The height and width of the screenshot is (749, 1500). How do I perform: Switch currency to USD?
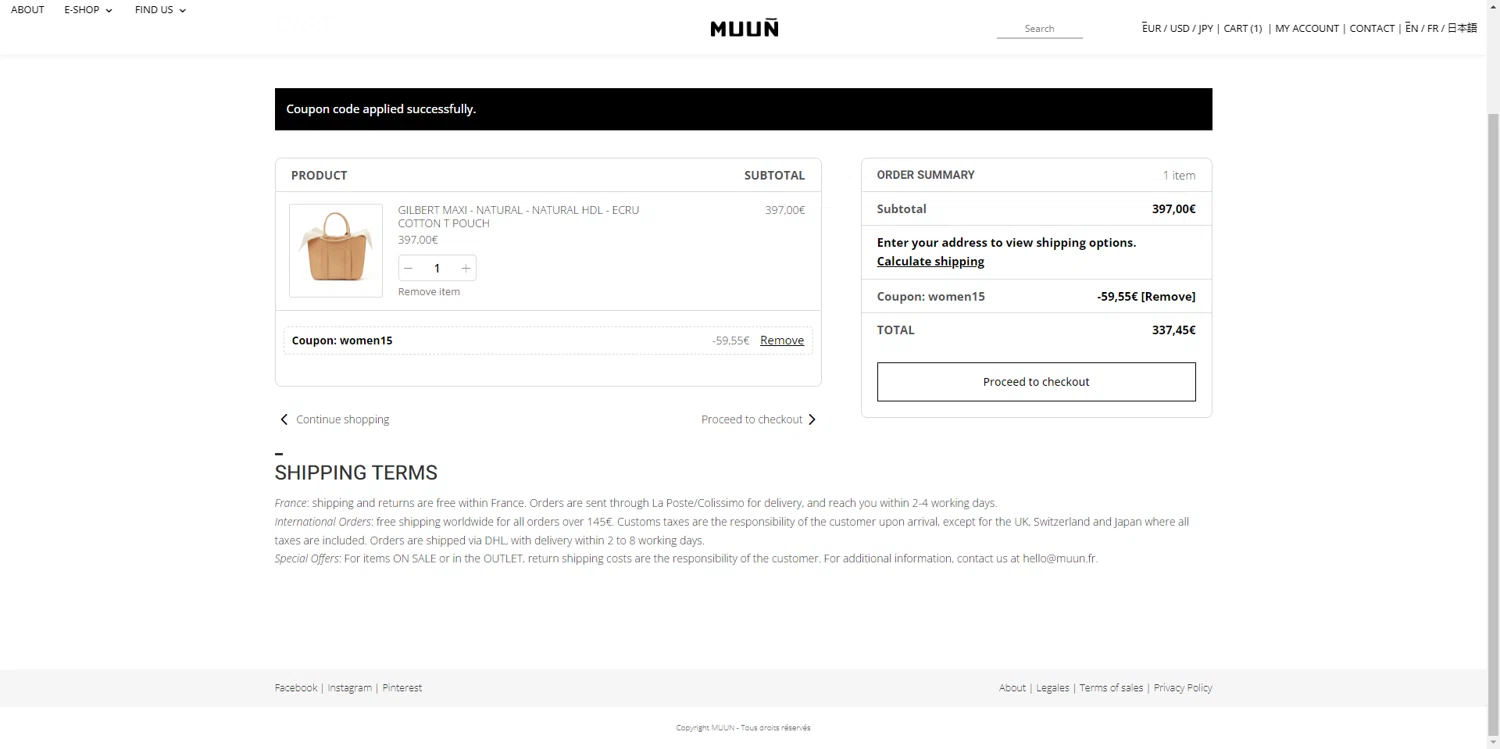1180,28
